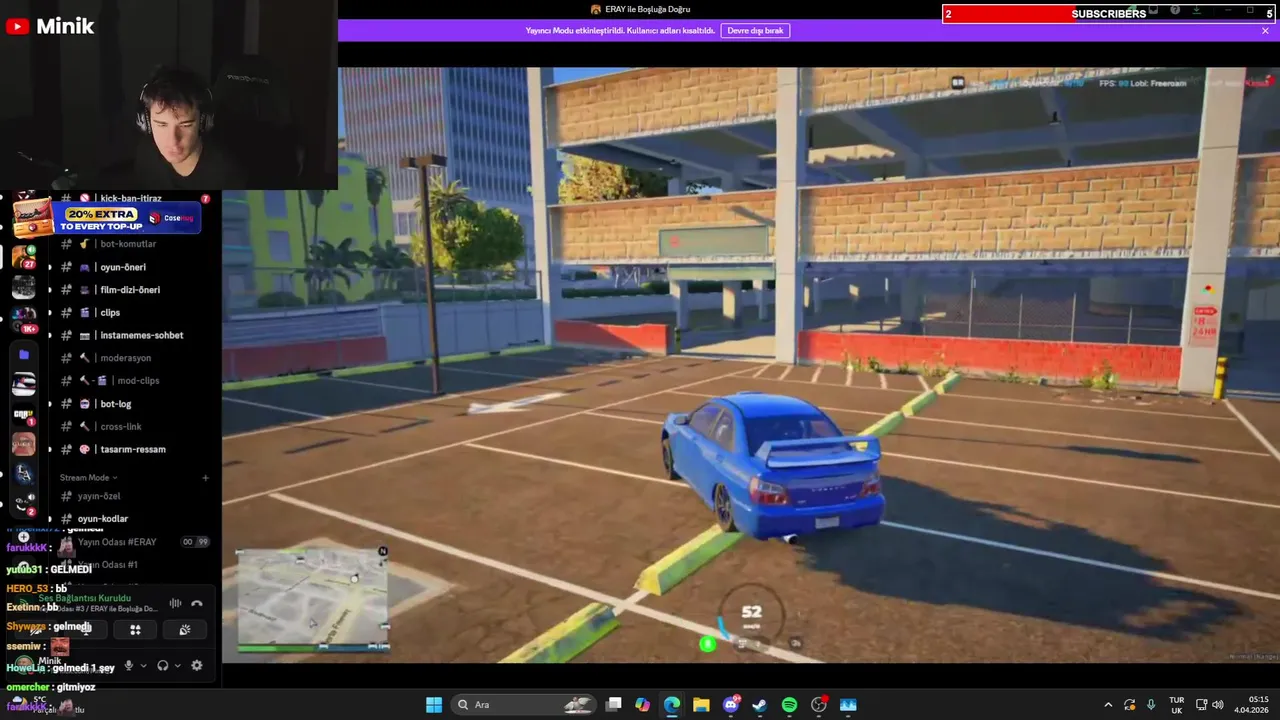This screenshot has width=1280, height=720.
Task: Select the server icon with 1K+ badge
Action: (x=24, y=319)
